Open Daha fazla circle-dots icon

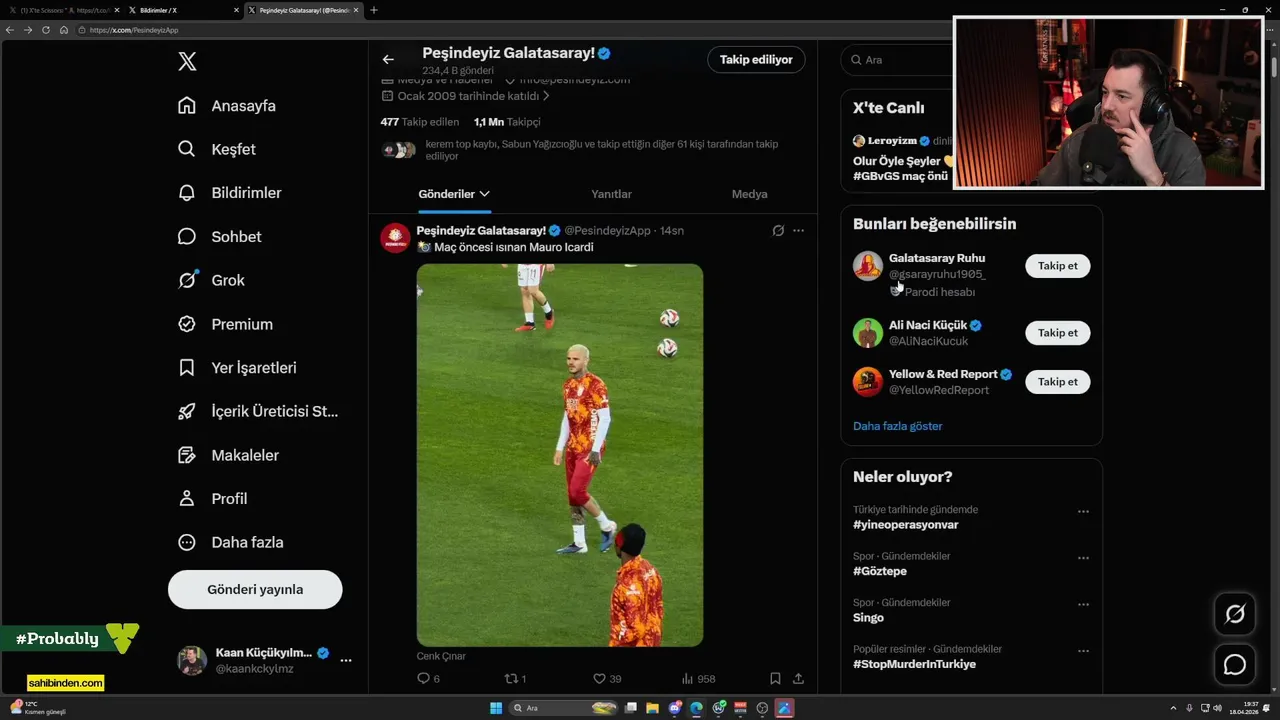[x=187, y=542]
